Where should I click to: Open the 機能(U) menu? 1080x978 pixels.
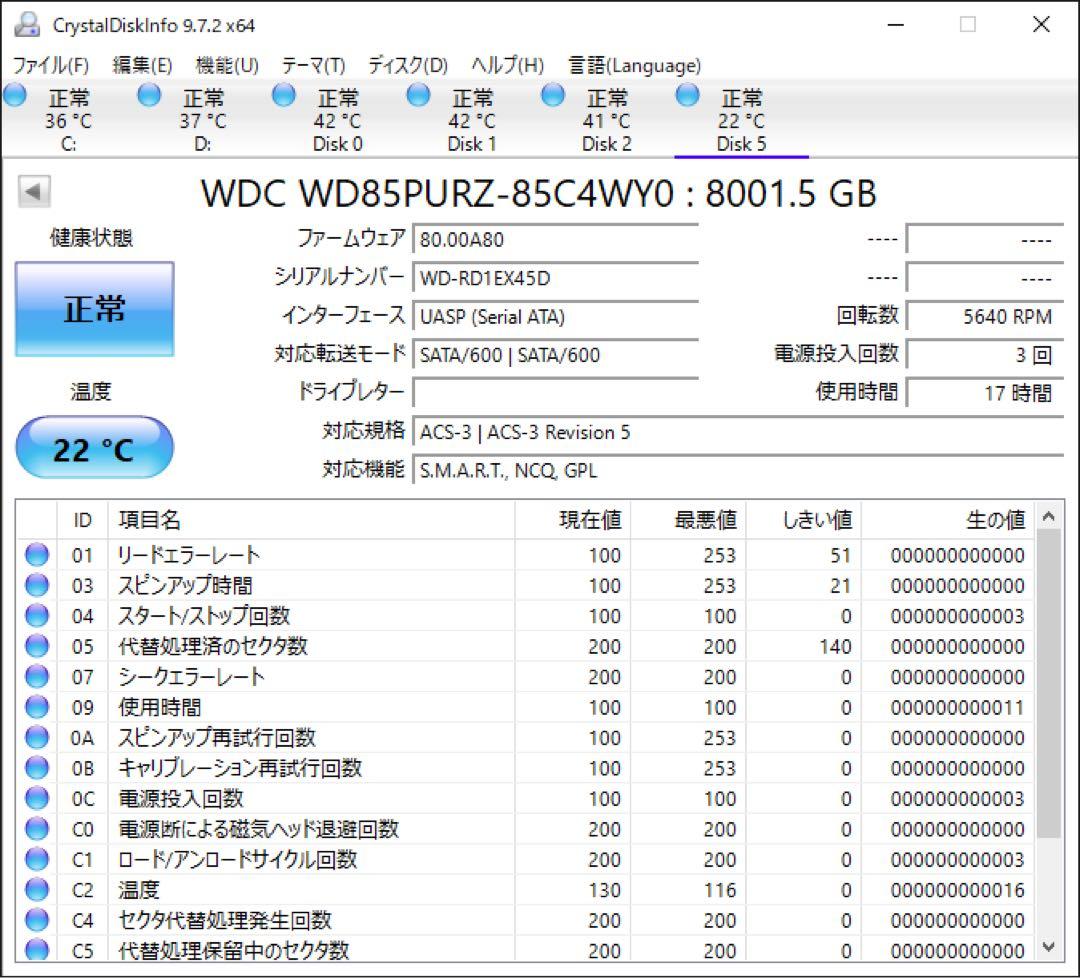[227, 65]
